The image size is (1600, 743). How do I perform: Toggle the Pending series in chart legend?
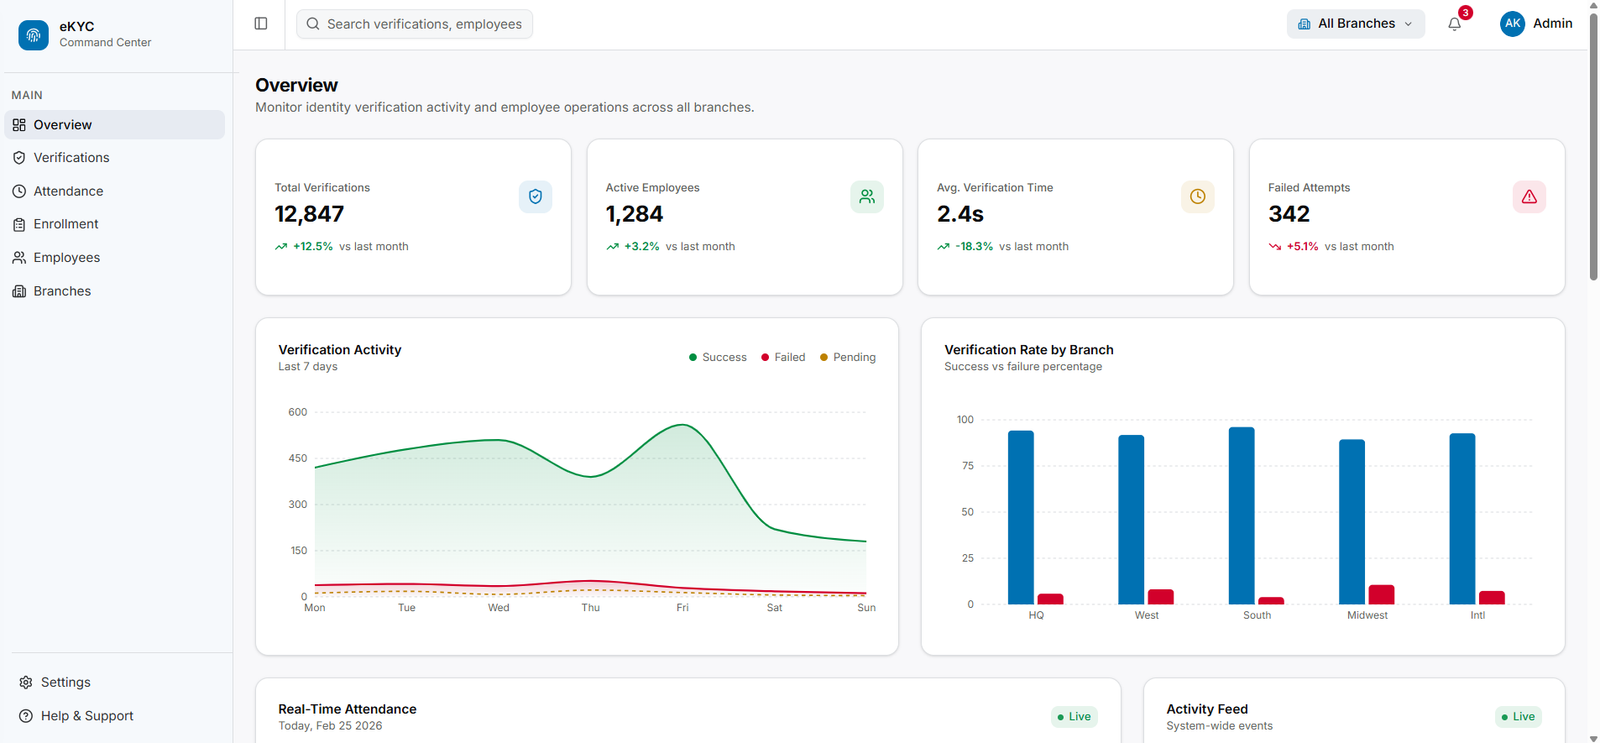[848, 357]
